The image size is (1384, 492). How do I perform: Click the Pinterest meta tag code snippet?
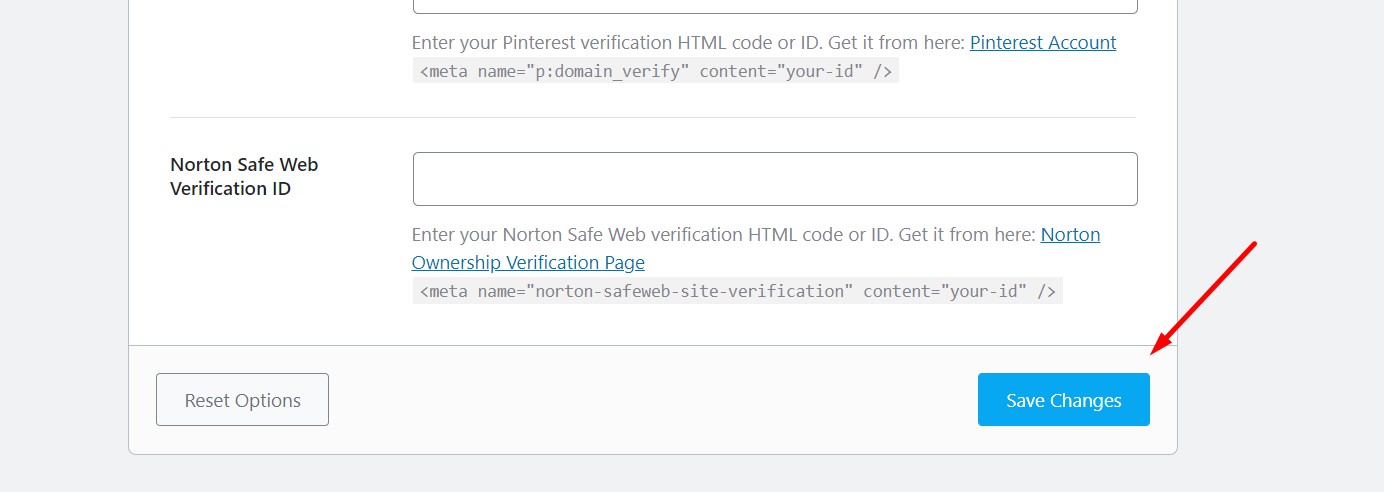(655, 71)
